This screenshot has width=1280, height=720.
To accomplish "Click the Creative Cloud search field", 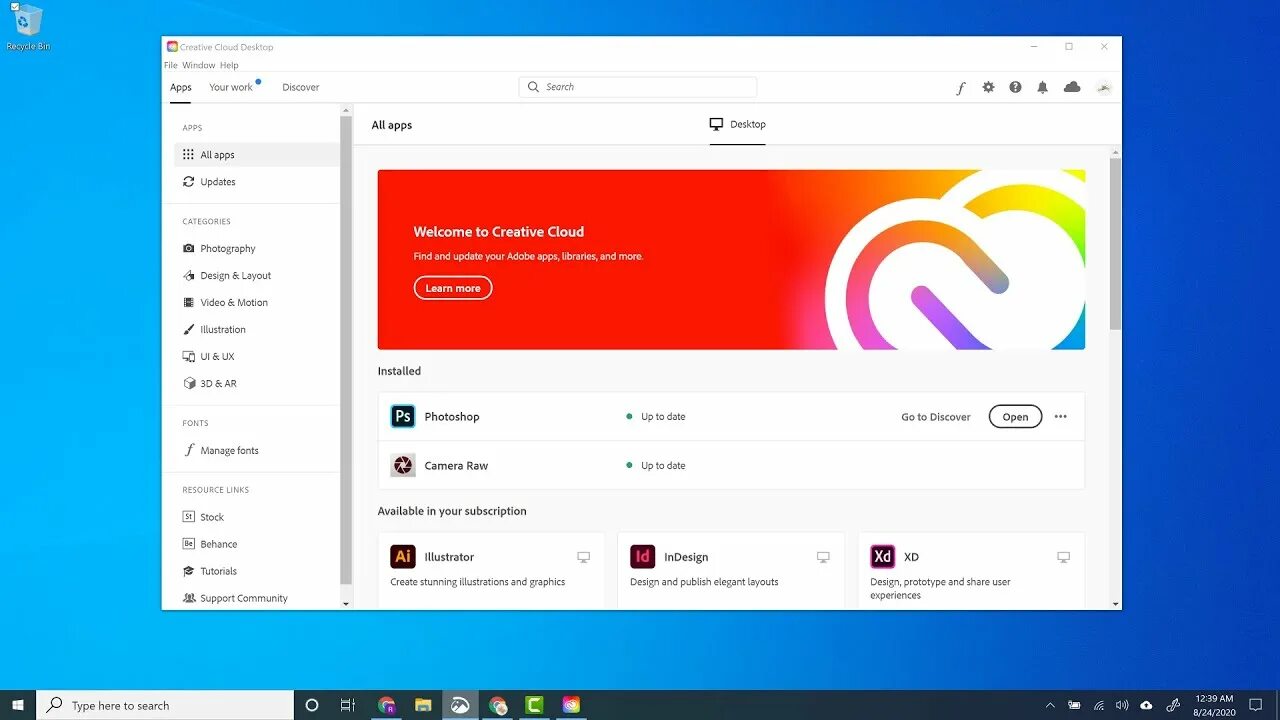I will (x=638, y=87).
